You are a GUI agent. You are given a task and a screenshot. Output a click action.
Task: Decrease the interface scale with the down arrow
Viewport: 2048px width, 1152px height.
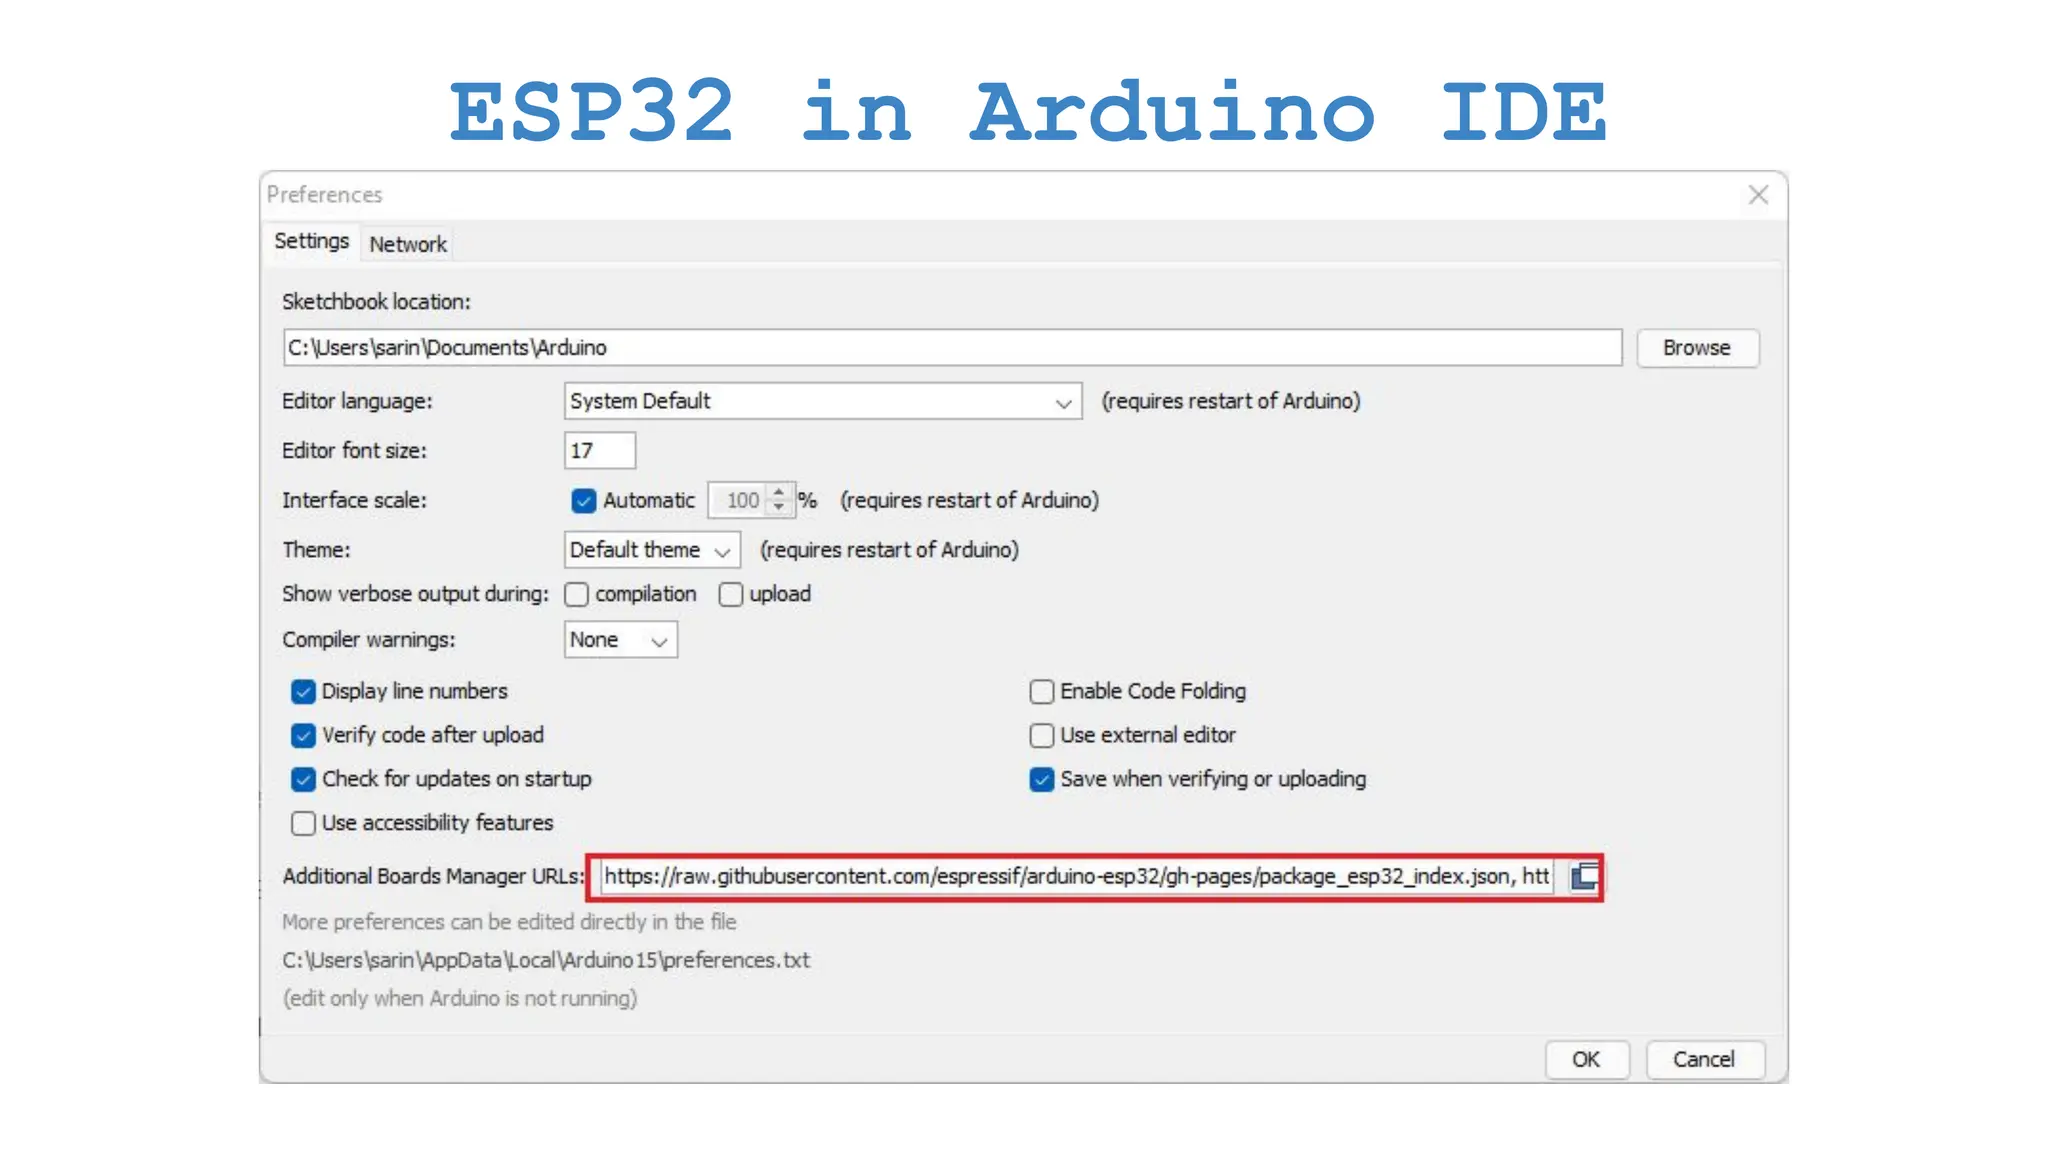point(779,508)
